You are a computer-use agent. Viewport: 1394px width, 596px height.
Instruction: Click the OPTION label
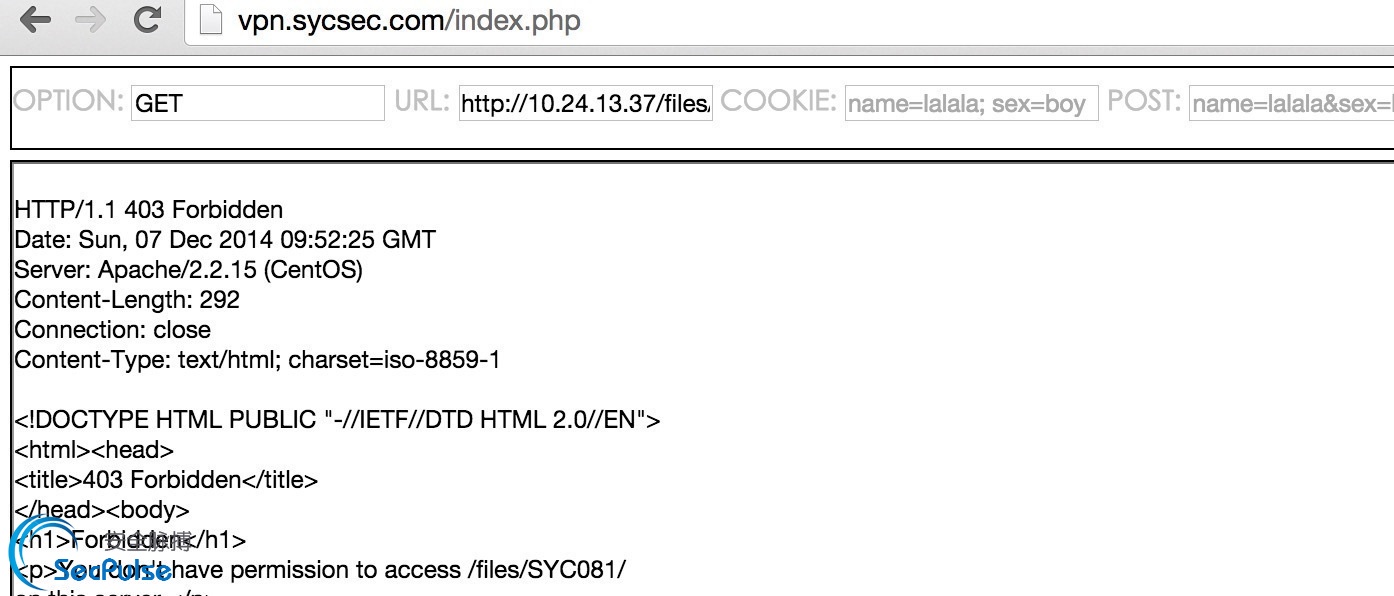69,101
